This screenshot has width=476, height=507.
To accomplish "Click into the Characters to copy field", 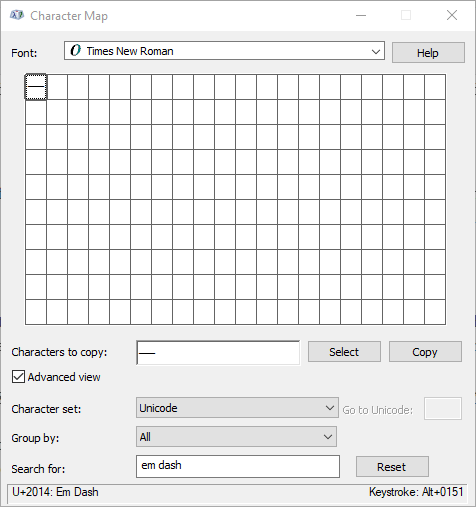I will [x=218, y=352].
